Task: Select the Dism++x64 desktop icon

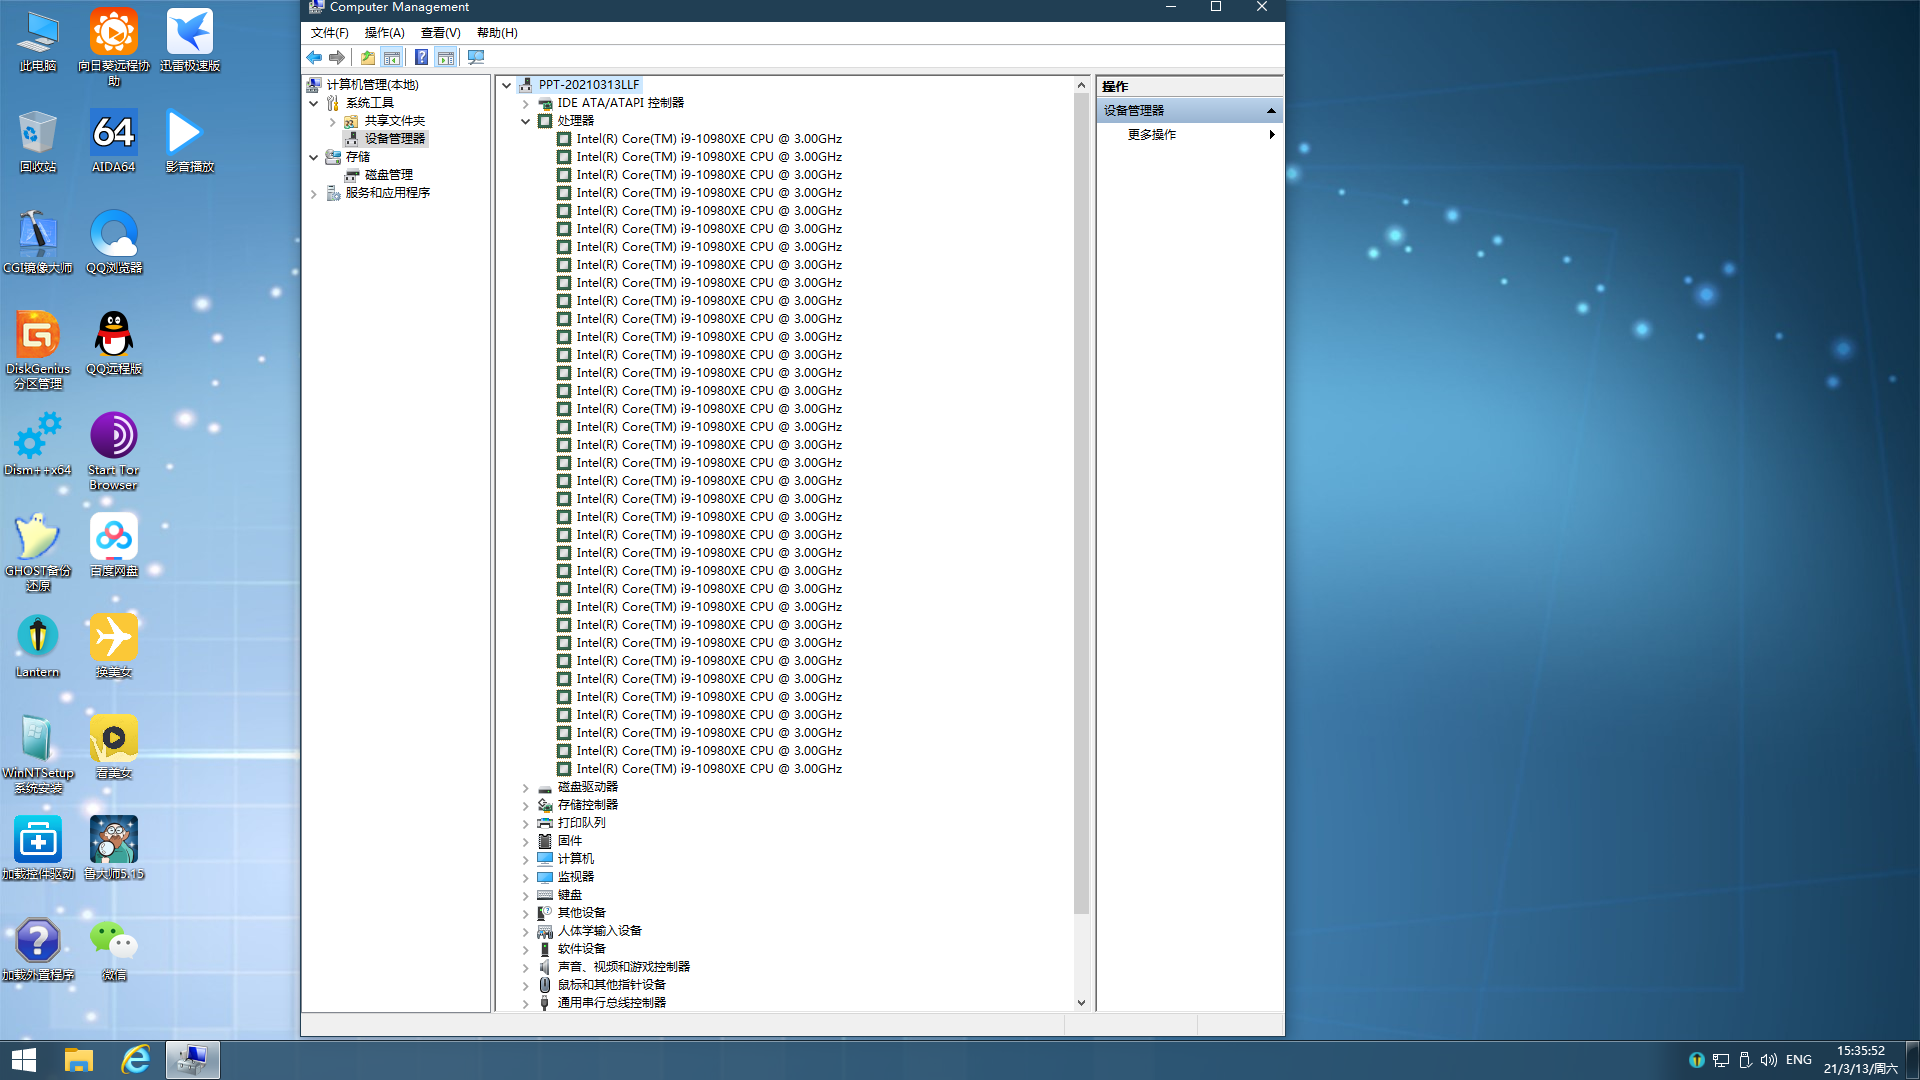Action: [x=38, y=444]
